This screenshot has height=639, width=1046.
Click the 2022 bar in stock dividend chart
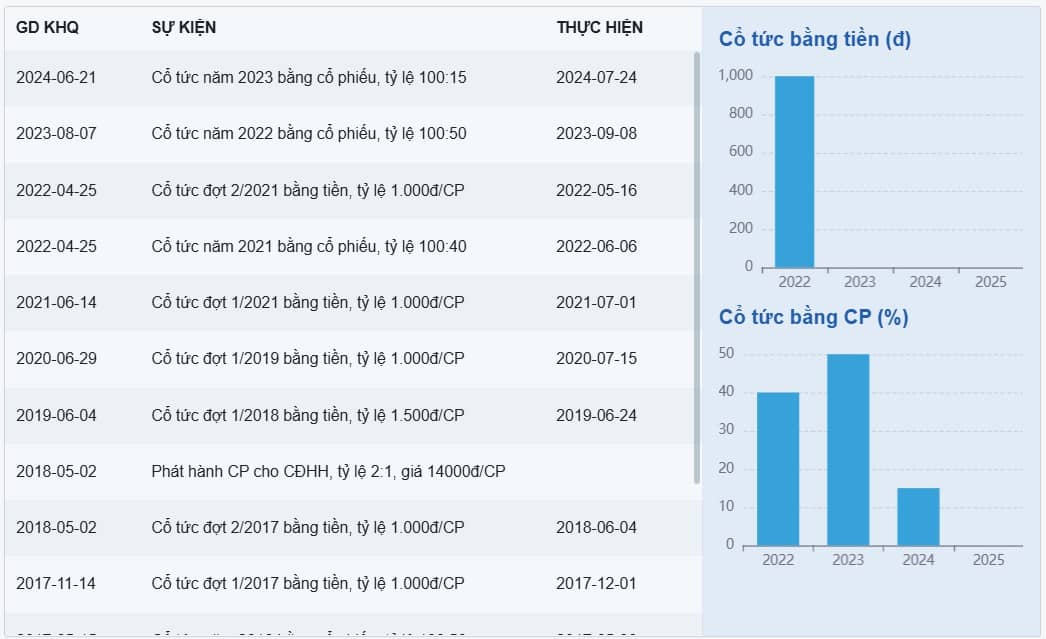click(x=778, y=469)
